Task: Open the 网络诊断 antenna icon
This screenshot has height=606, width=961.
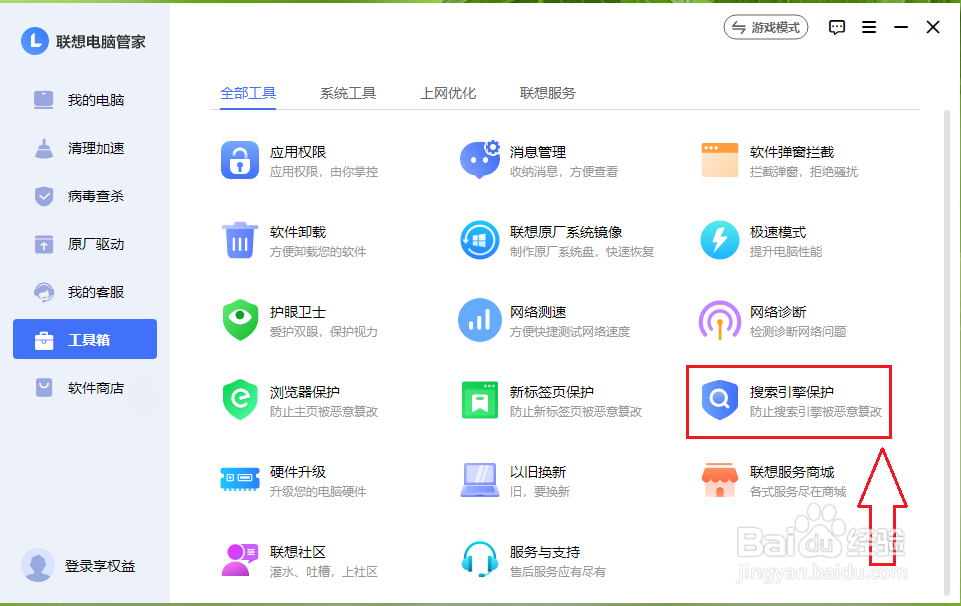Action: click(x=720, y=320)
